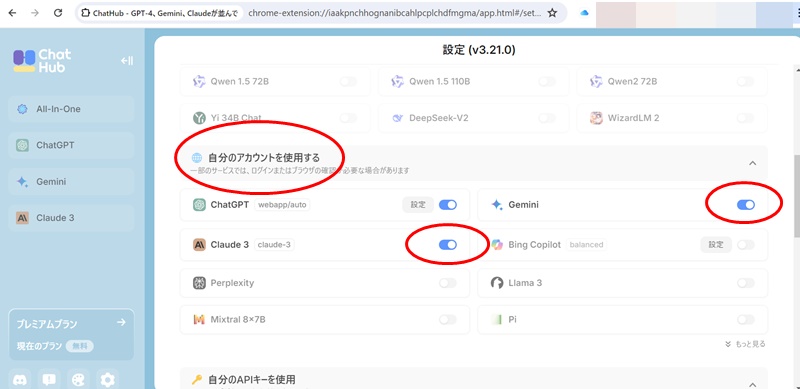This screenshot has width=800, height=389.
Task: Click the Gemini sparkle icon in settings
Action: pos(497,205)
